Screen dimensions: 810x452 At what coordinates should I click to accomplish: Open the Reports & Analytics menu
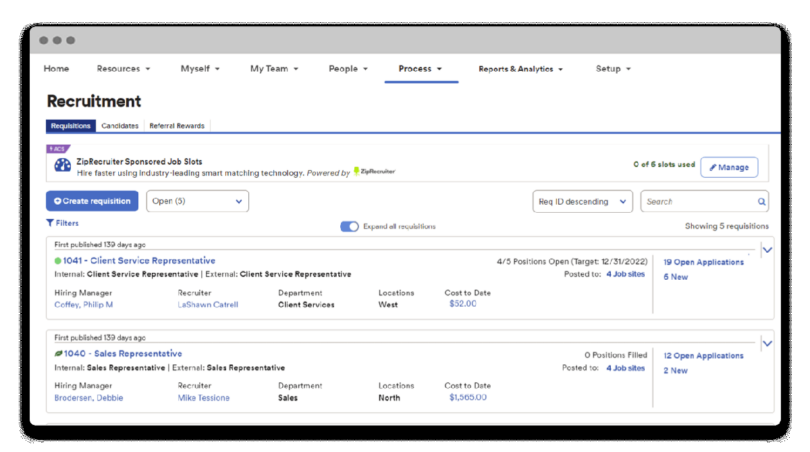pos(520,69)
